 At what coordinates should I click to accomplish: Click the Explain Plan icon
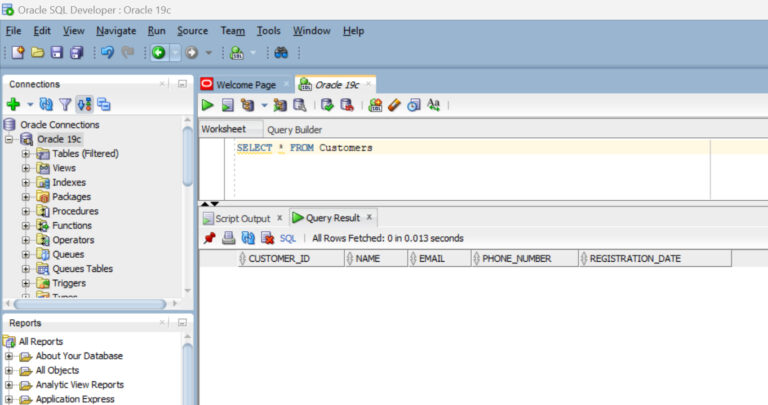(248, 105)
